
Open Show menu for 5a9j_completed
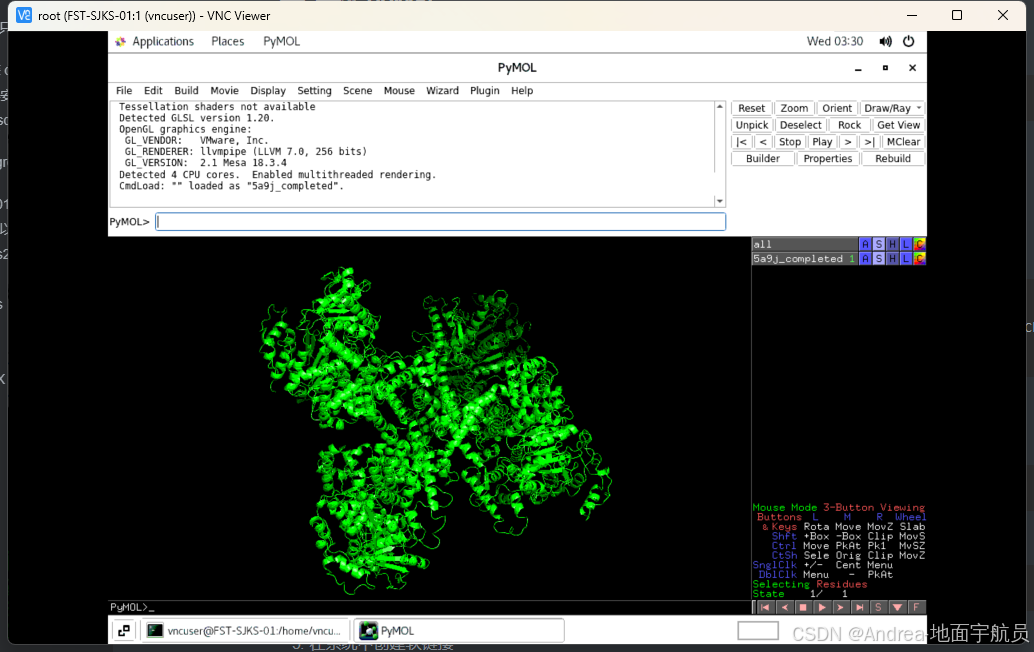(878, 259)
